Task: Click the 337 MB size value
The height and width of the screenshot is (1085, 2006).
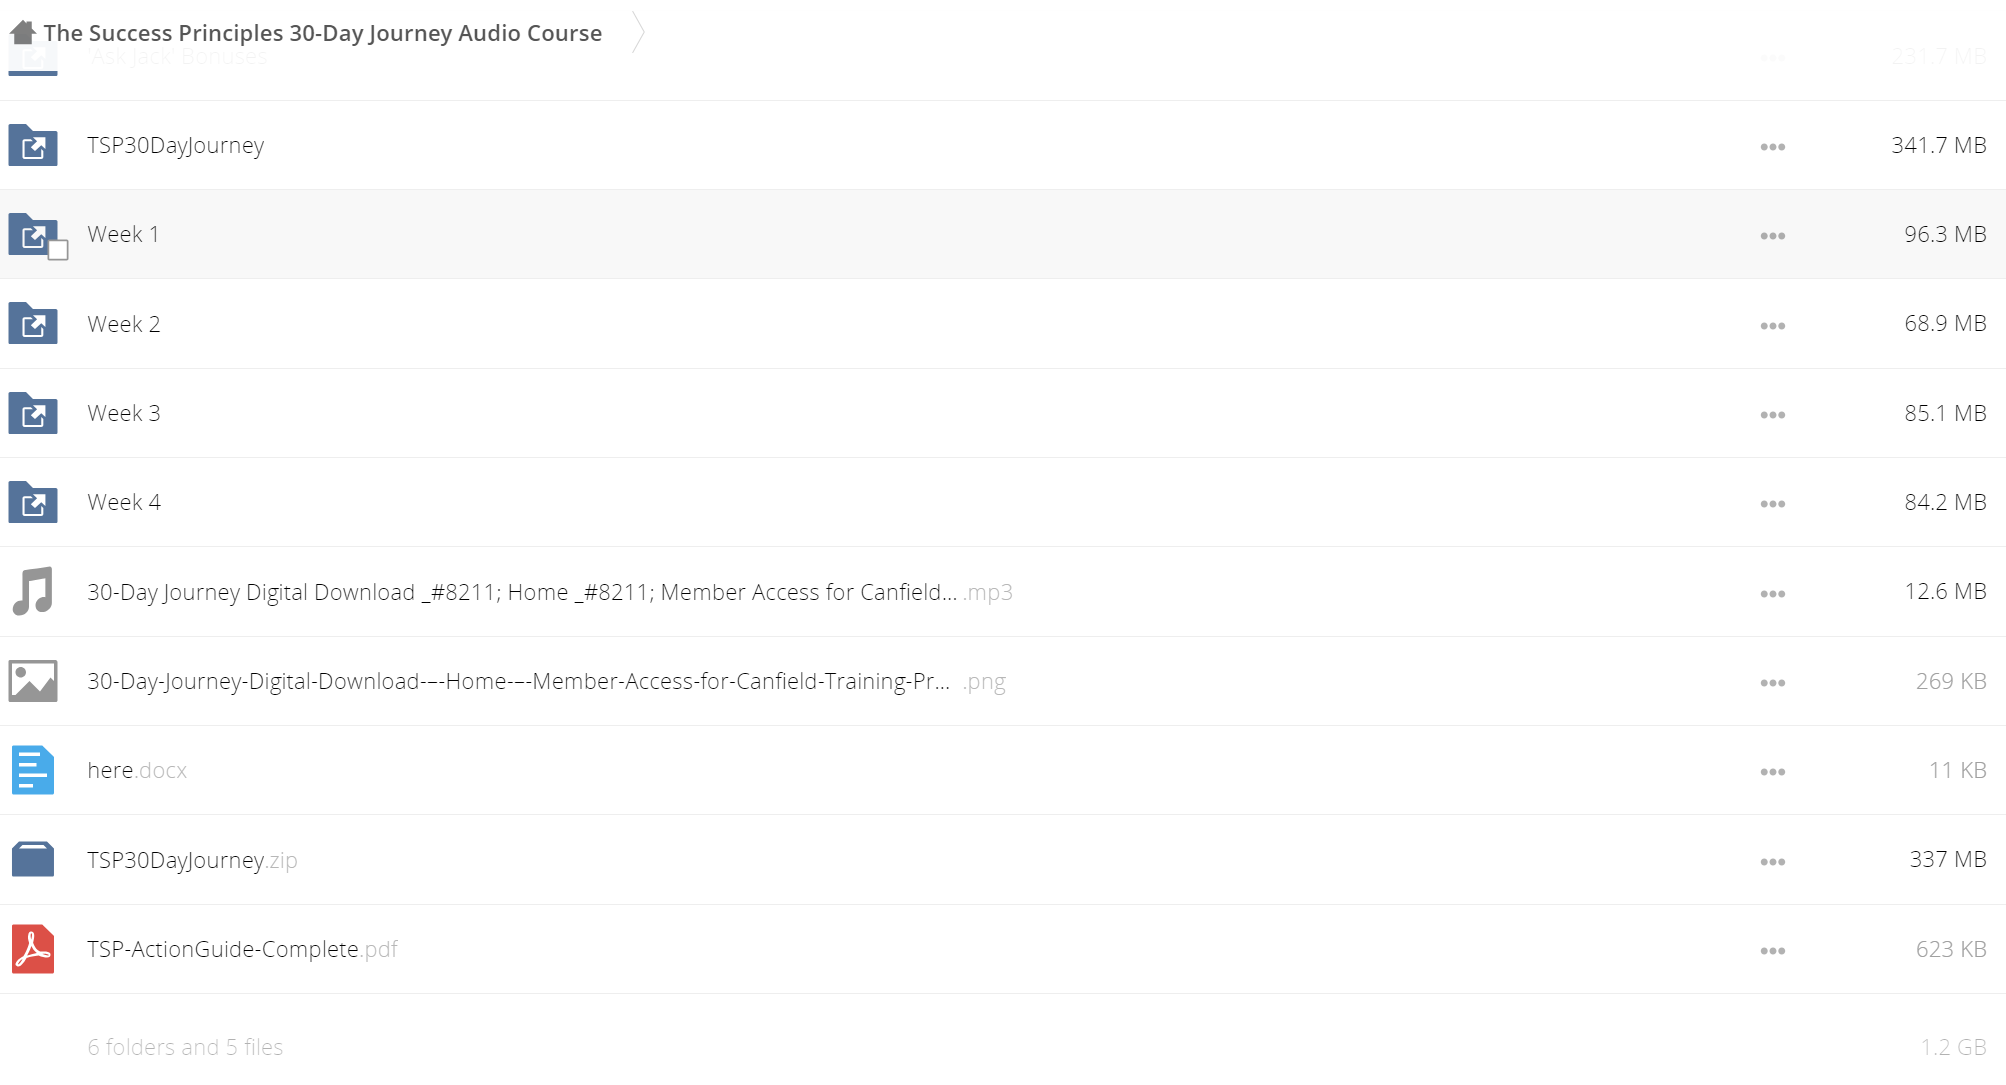Action: click(x=1948, y=859)
